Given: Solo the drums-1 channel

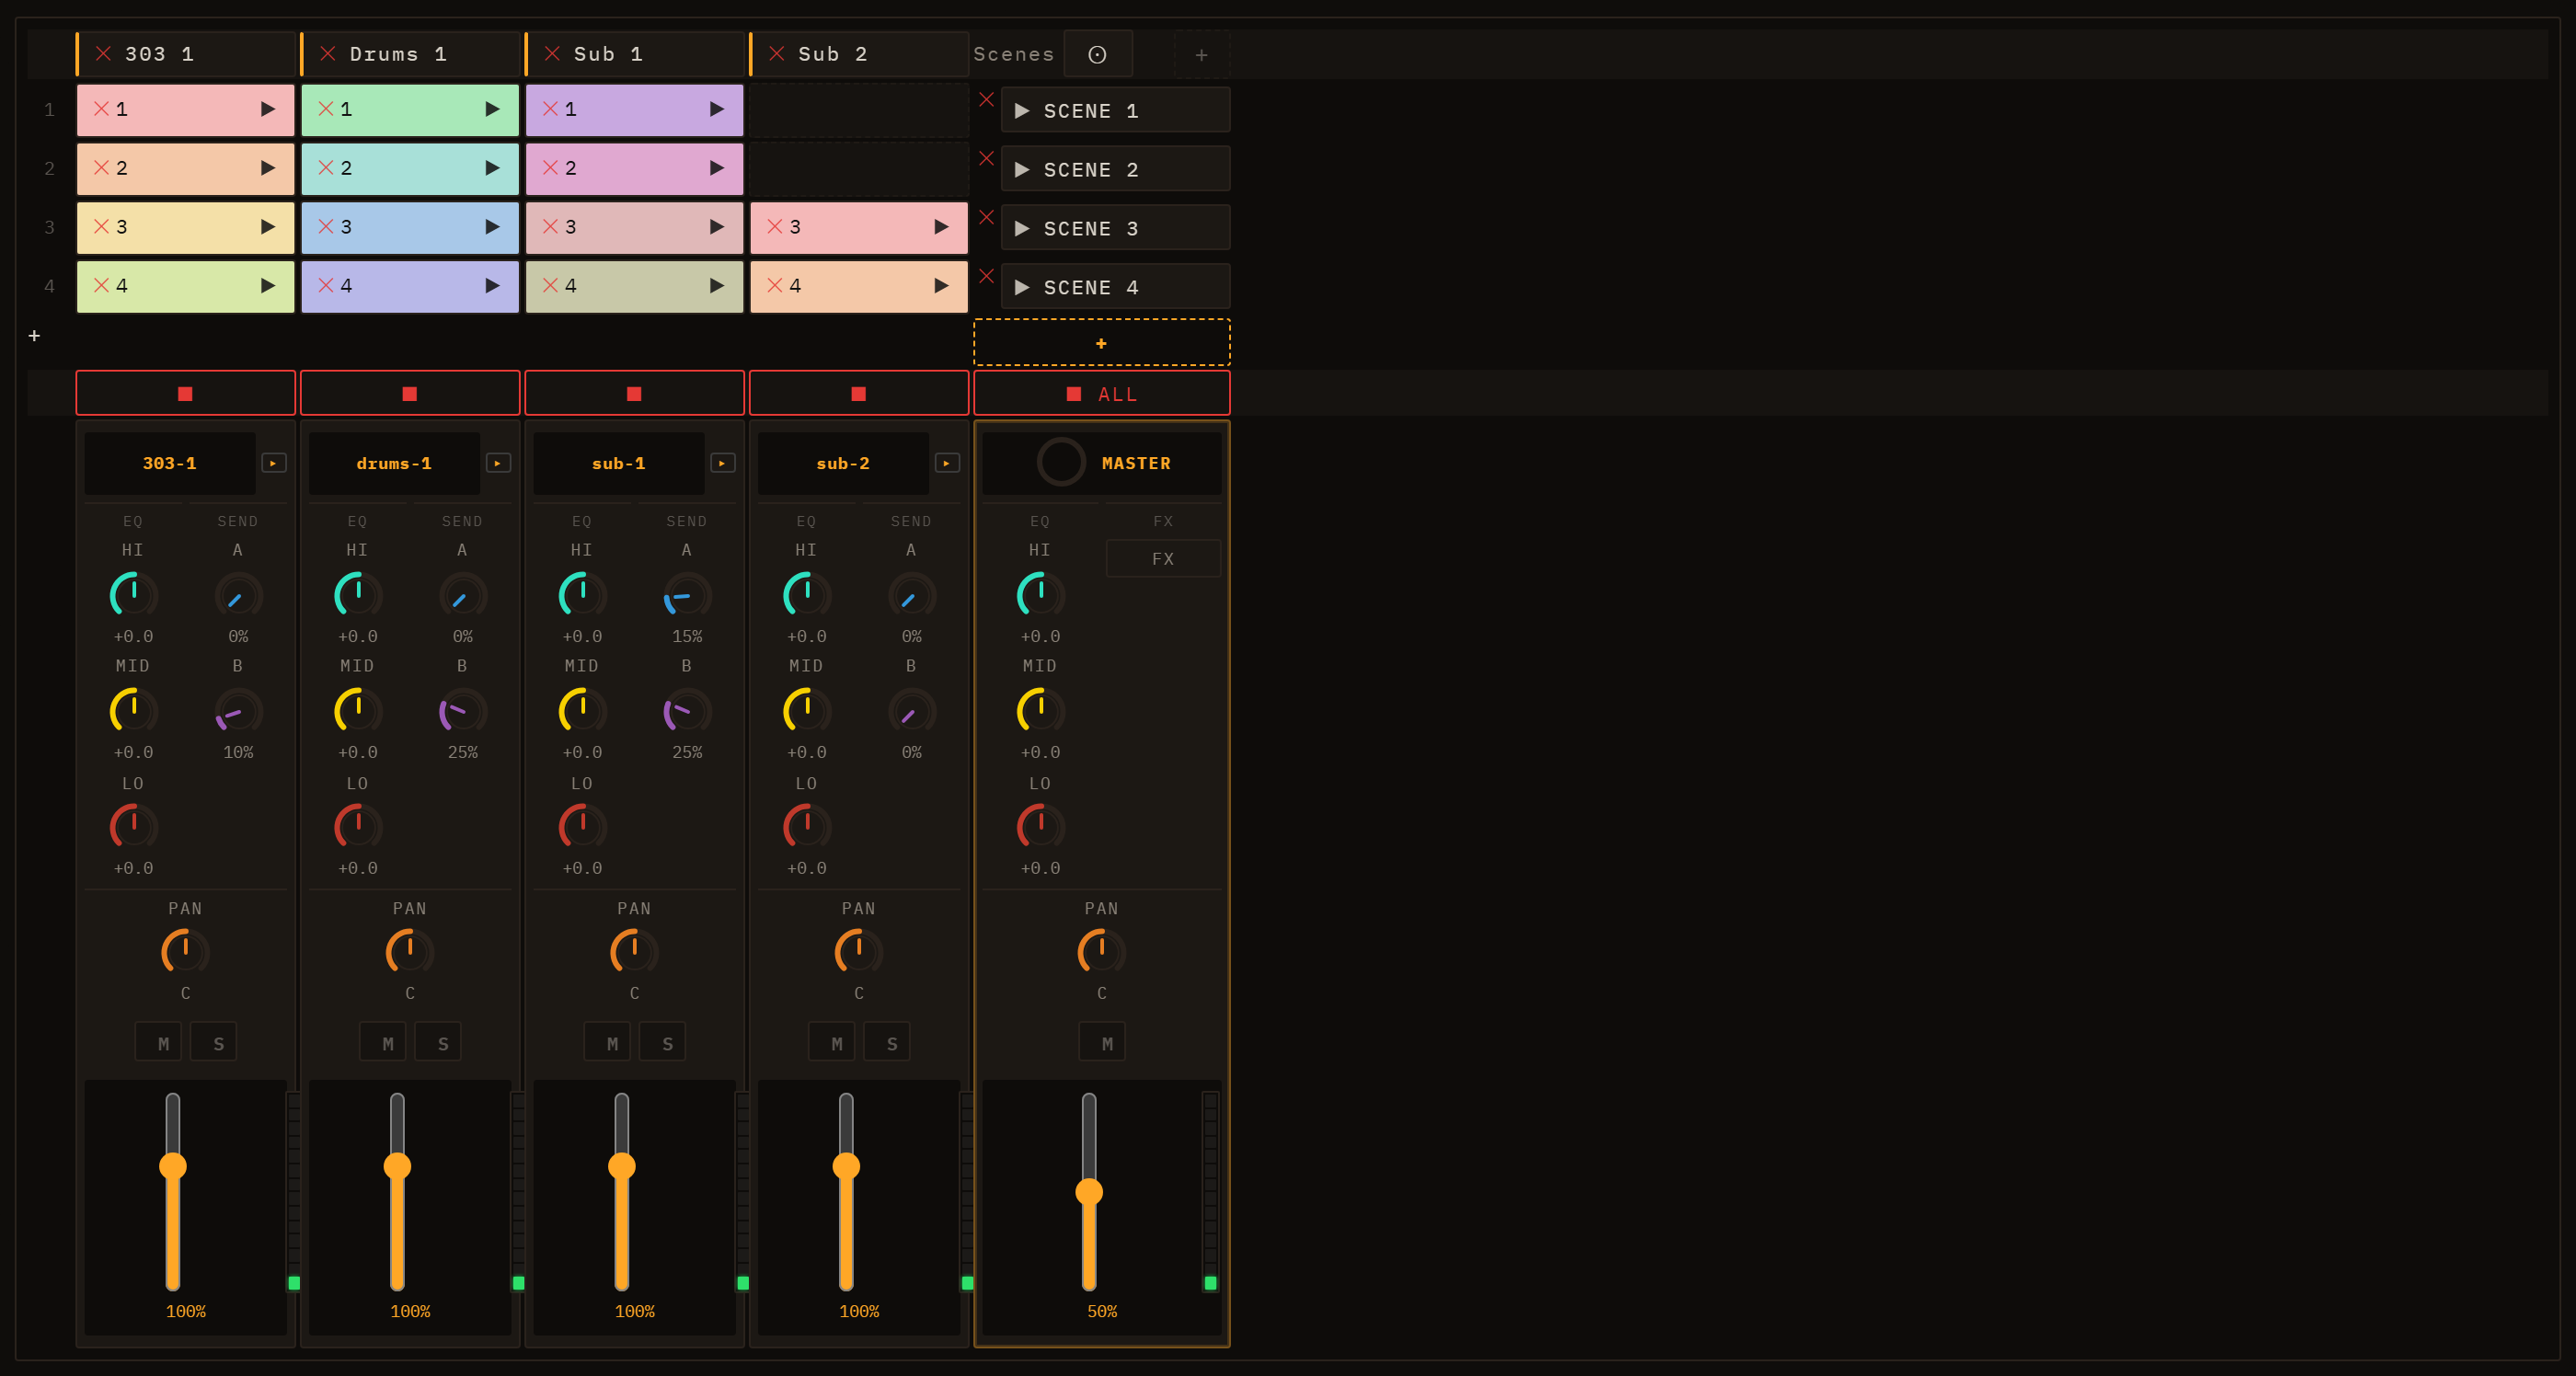Looking at the screenshot, I should [438, 1043].
